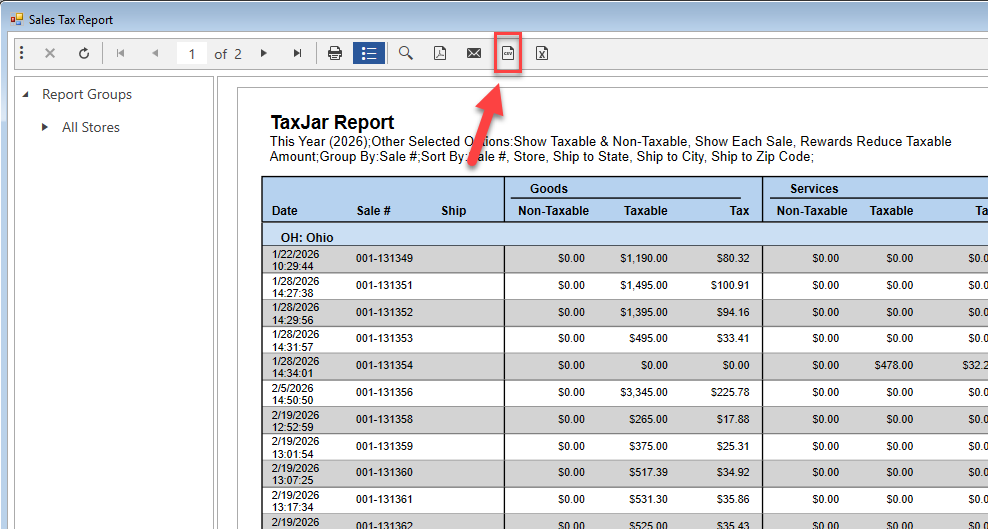Jump to the last report page
The width and height of the screenshot is (988, 529).
tap(297, 53)
